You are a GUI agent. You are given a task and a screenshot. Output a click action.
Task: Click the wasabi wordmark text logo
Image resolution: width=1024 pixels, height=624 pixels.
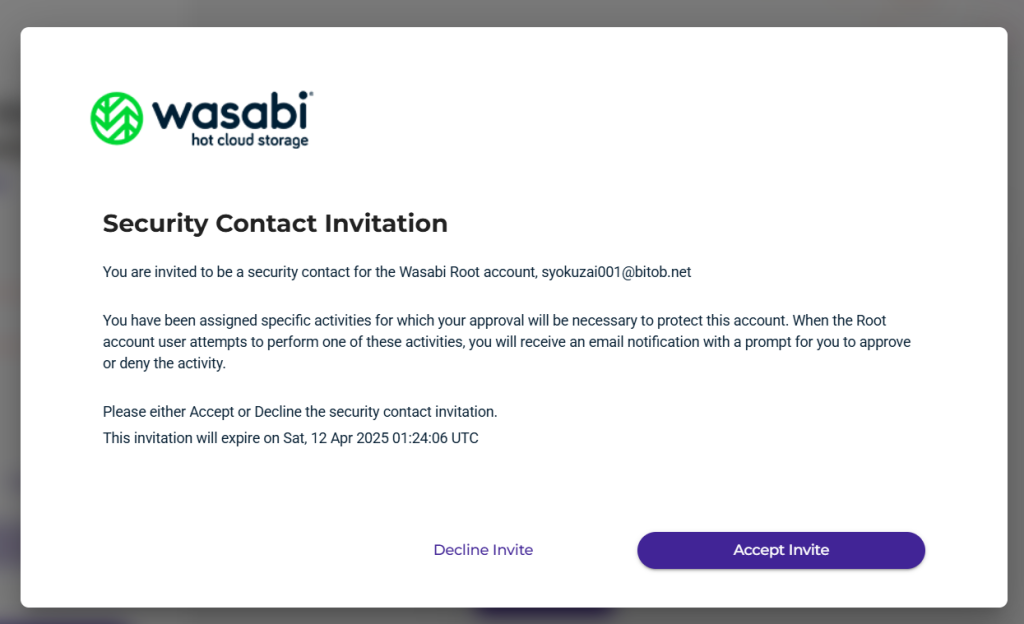click(230, 111)
